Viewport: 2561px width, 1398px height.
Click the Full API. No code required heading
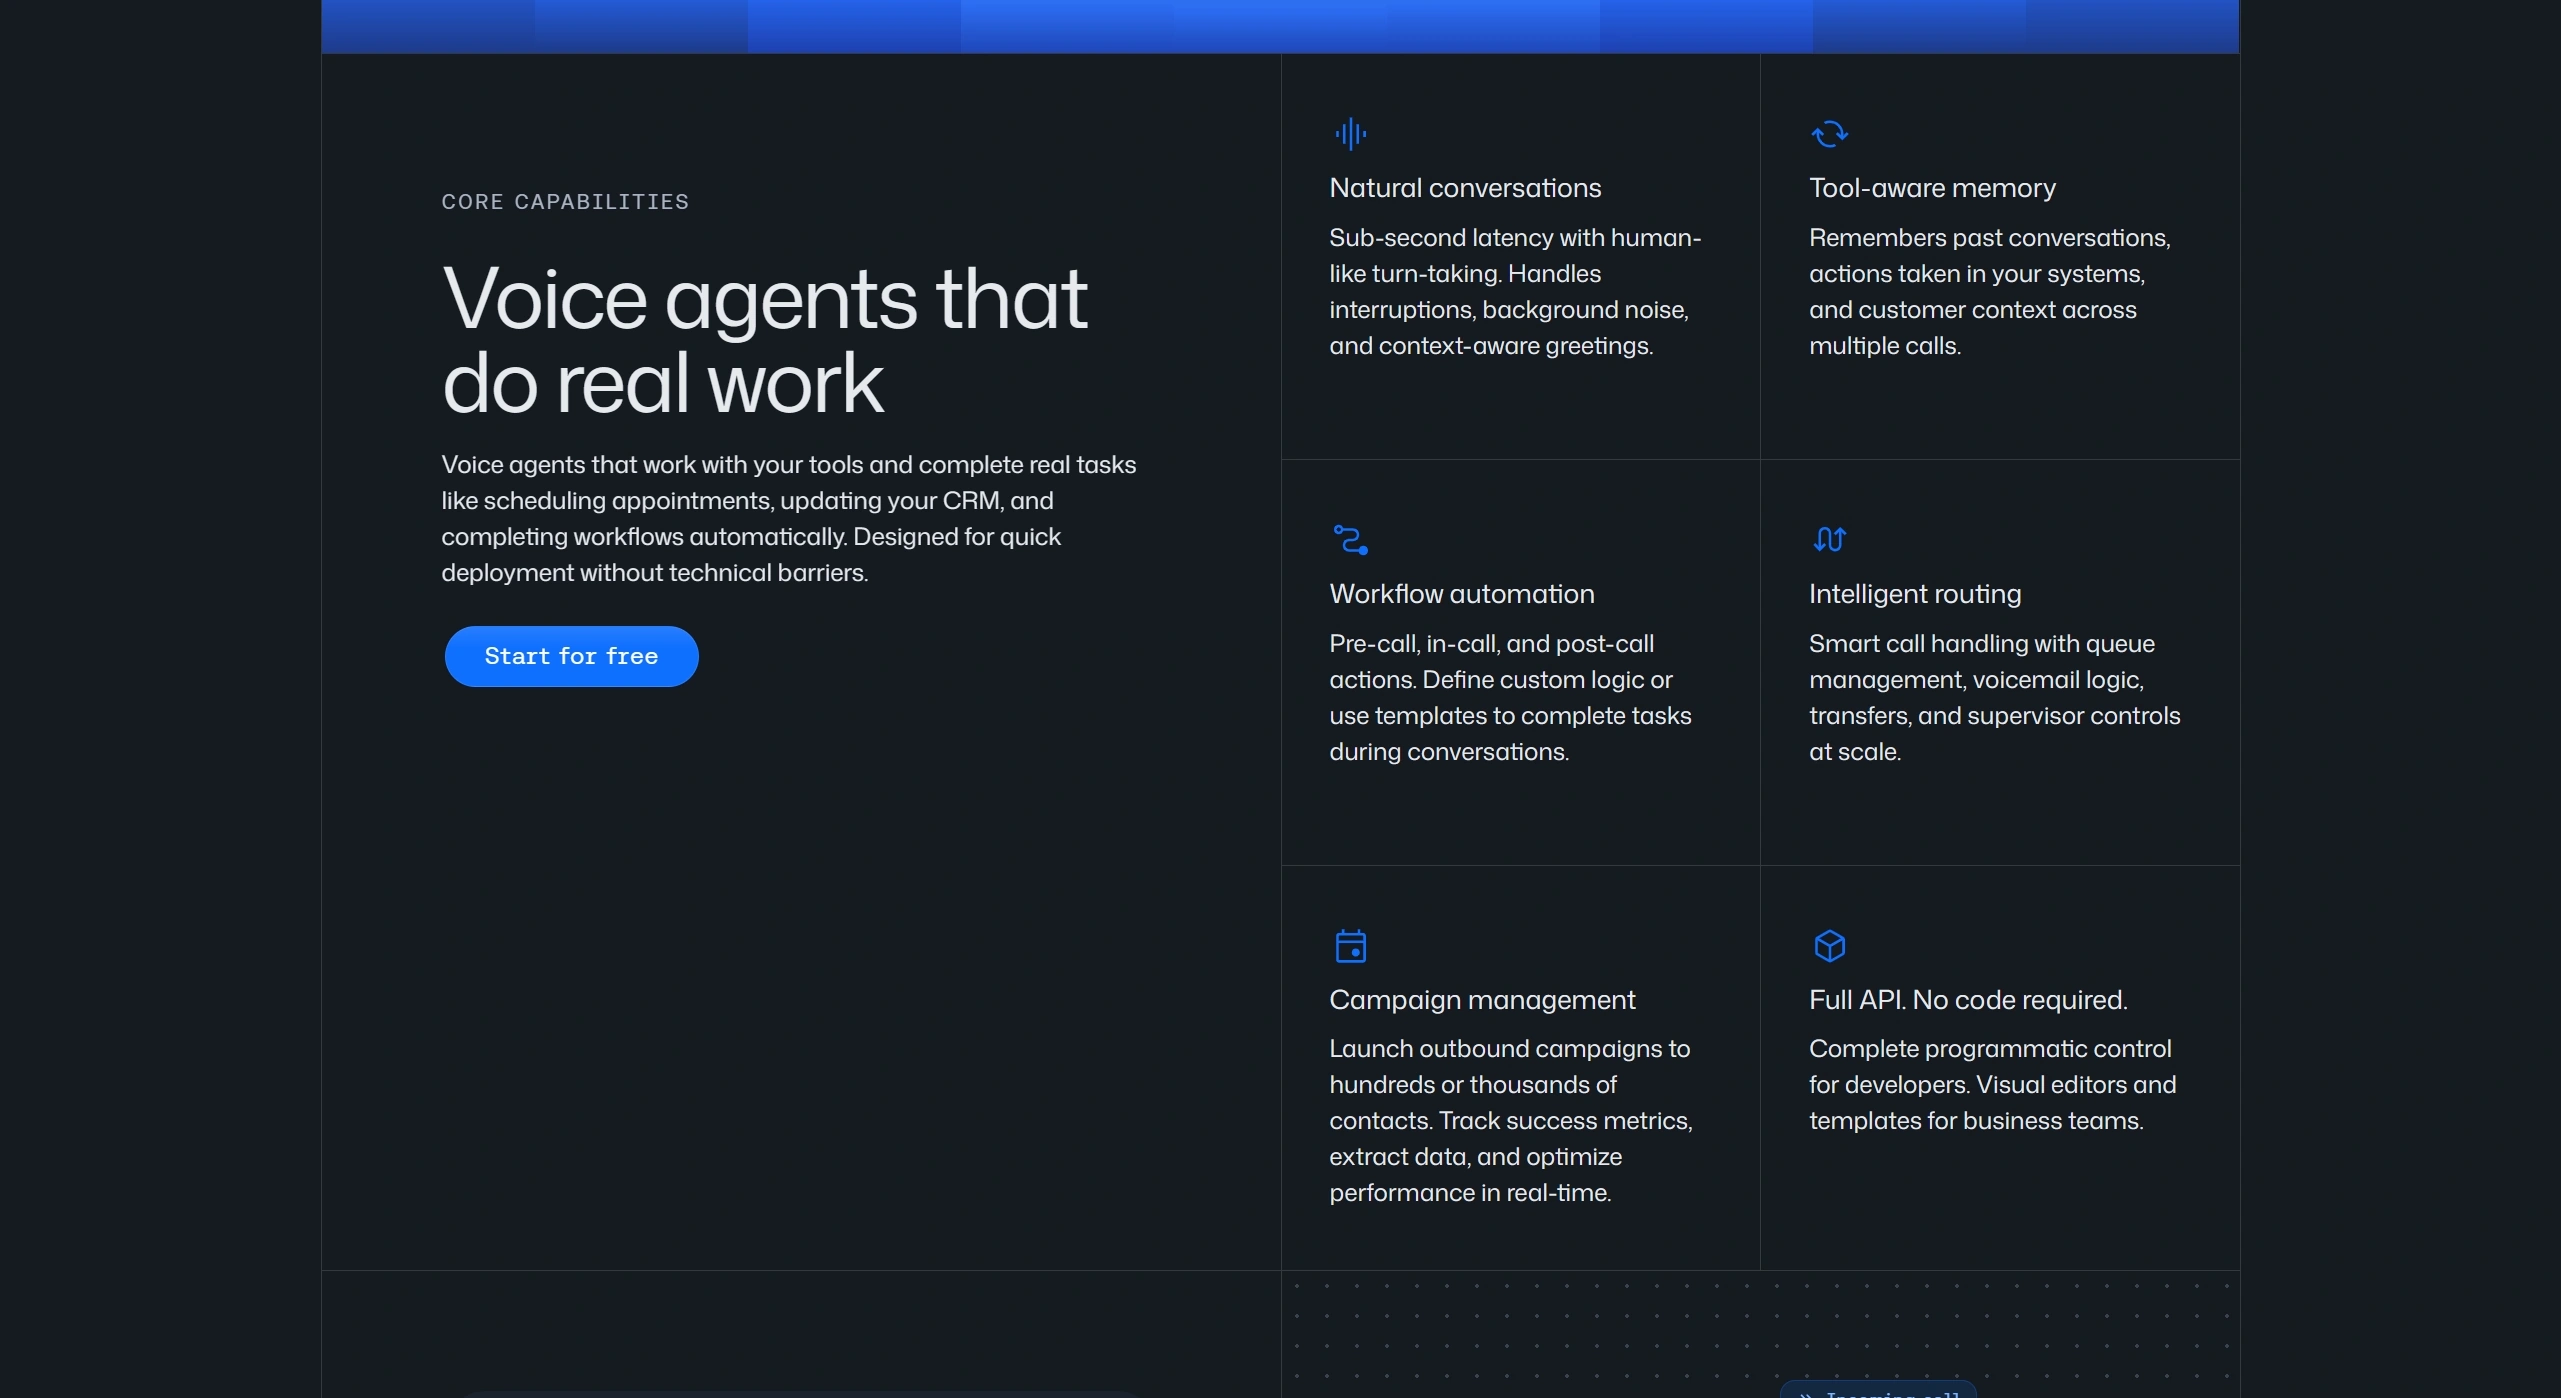1967,1000
